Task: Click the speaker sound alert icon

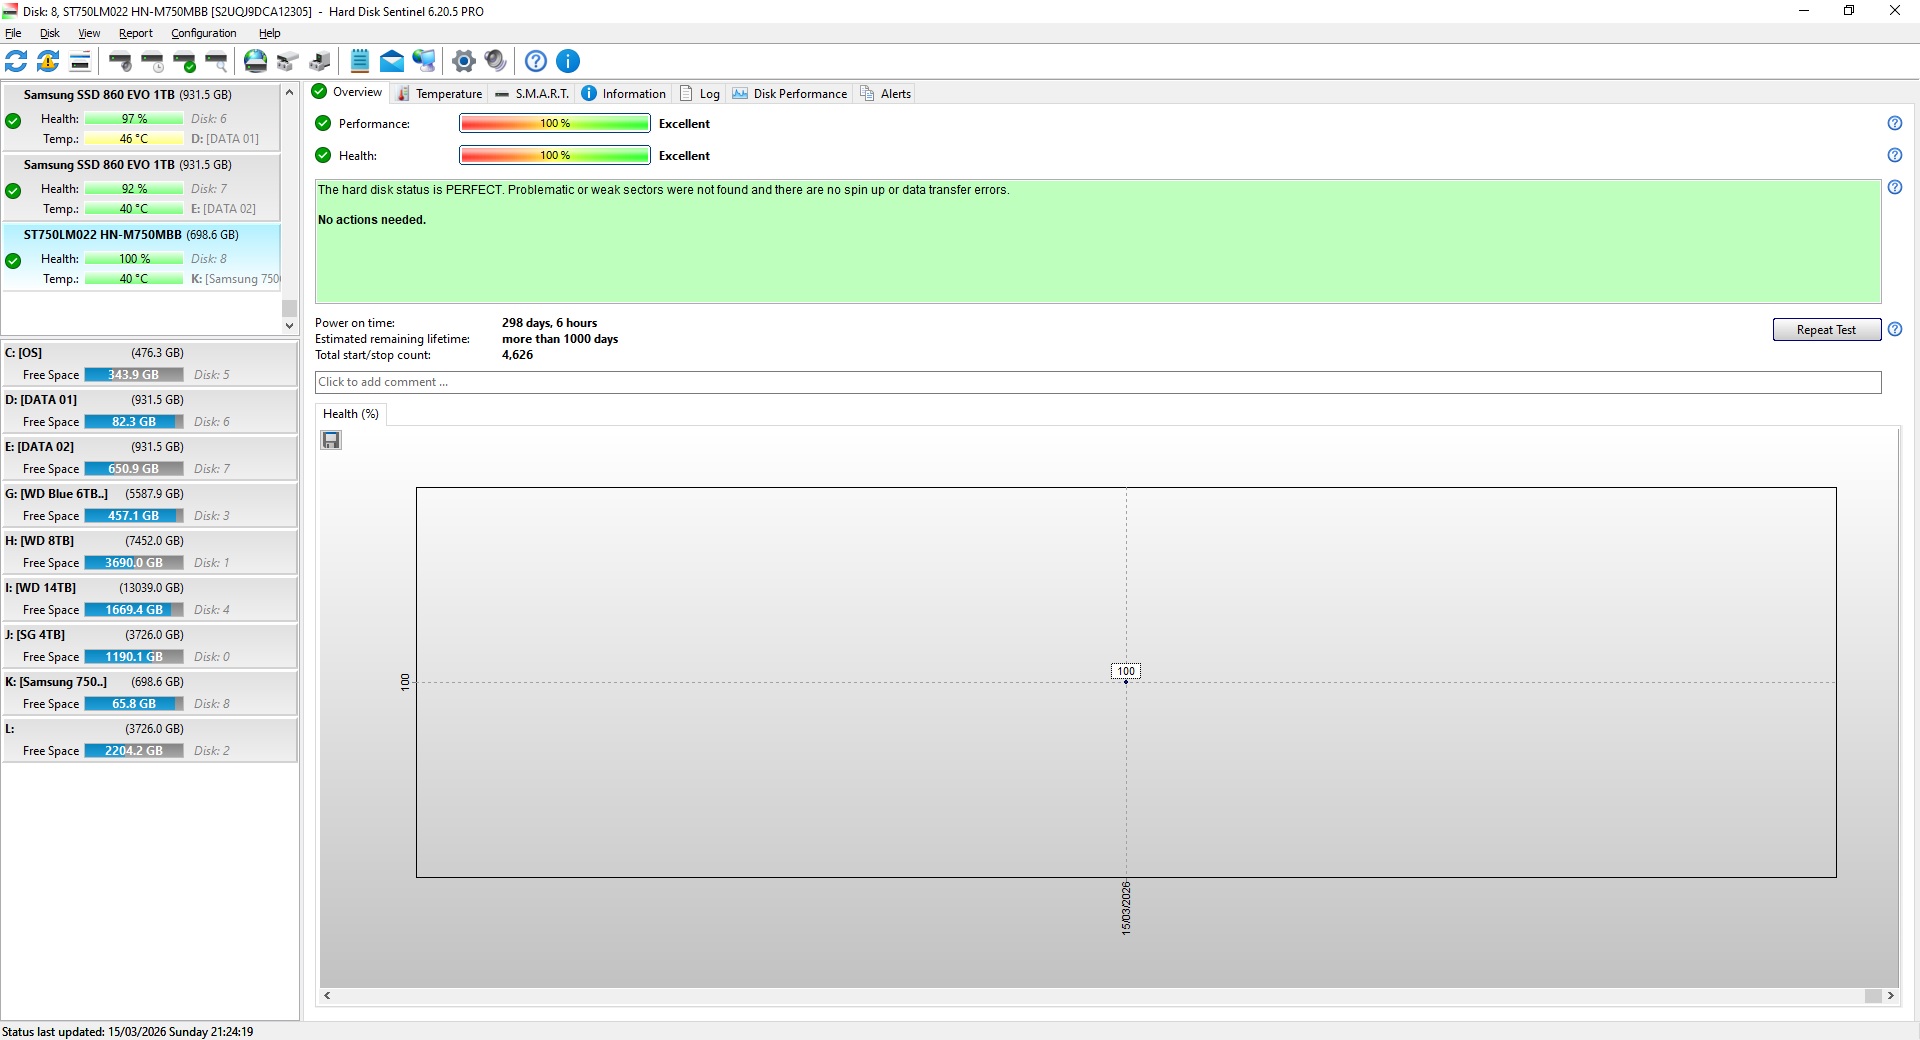Action: [x=495, y=61]
